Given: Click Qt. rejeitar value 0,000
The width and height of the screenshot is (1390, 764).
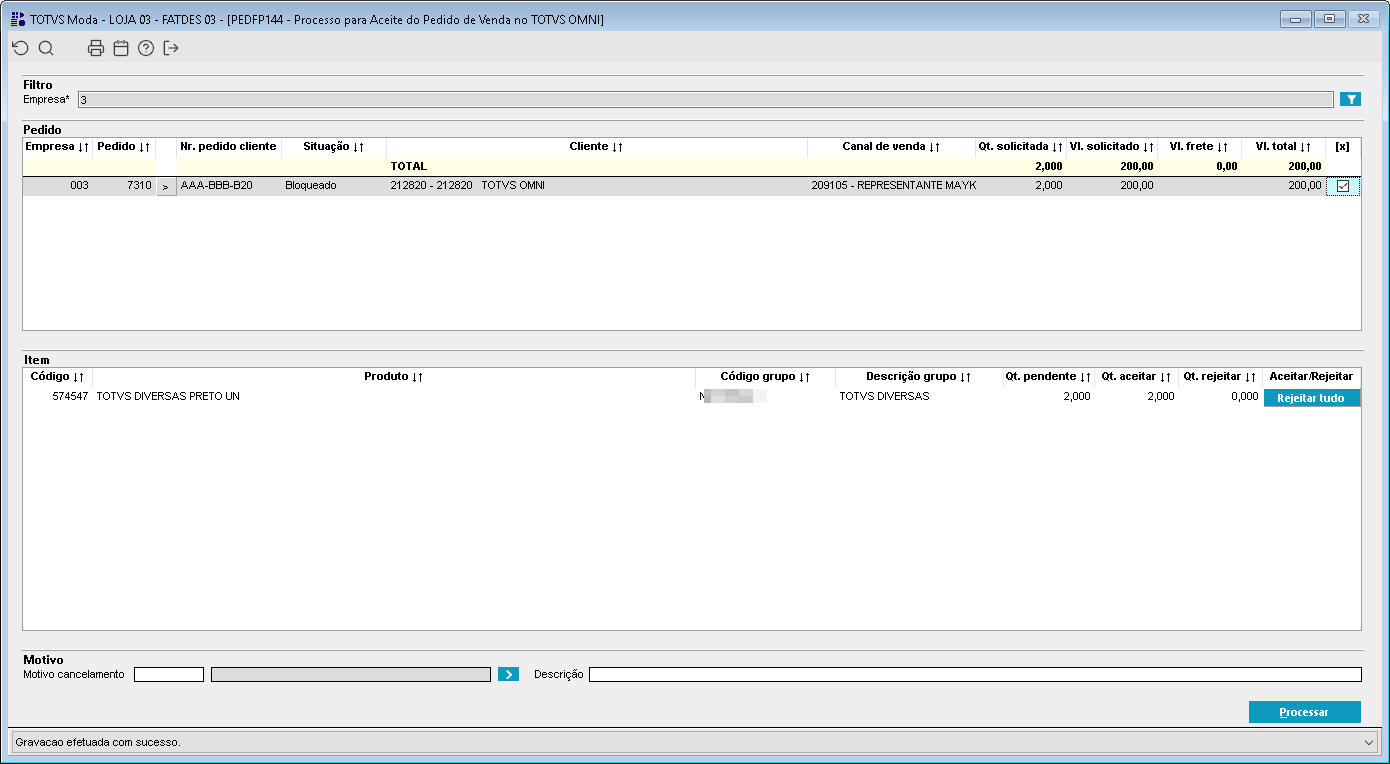Looking at the screenshot, I should point(1220,397).
